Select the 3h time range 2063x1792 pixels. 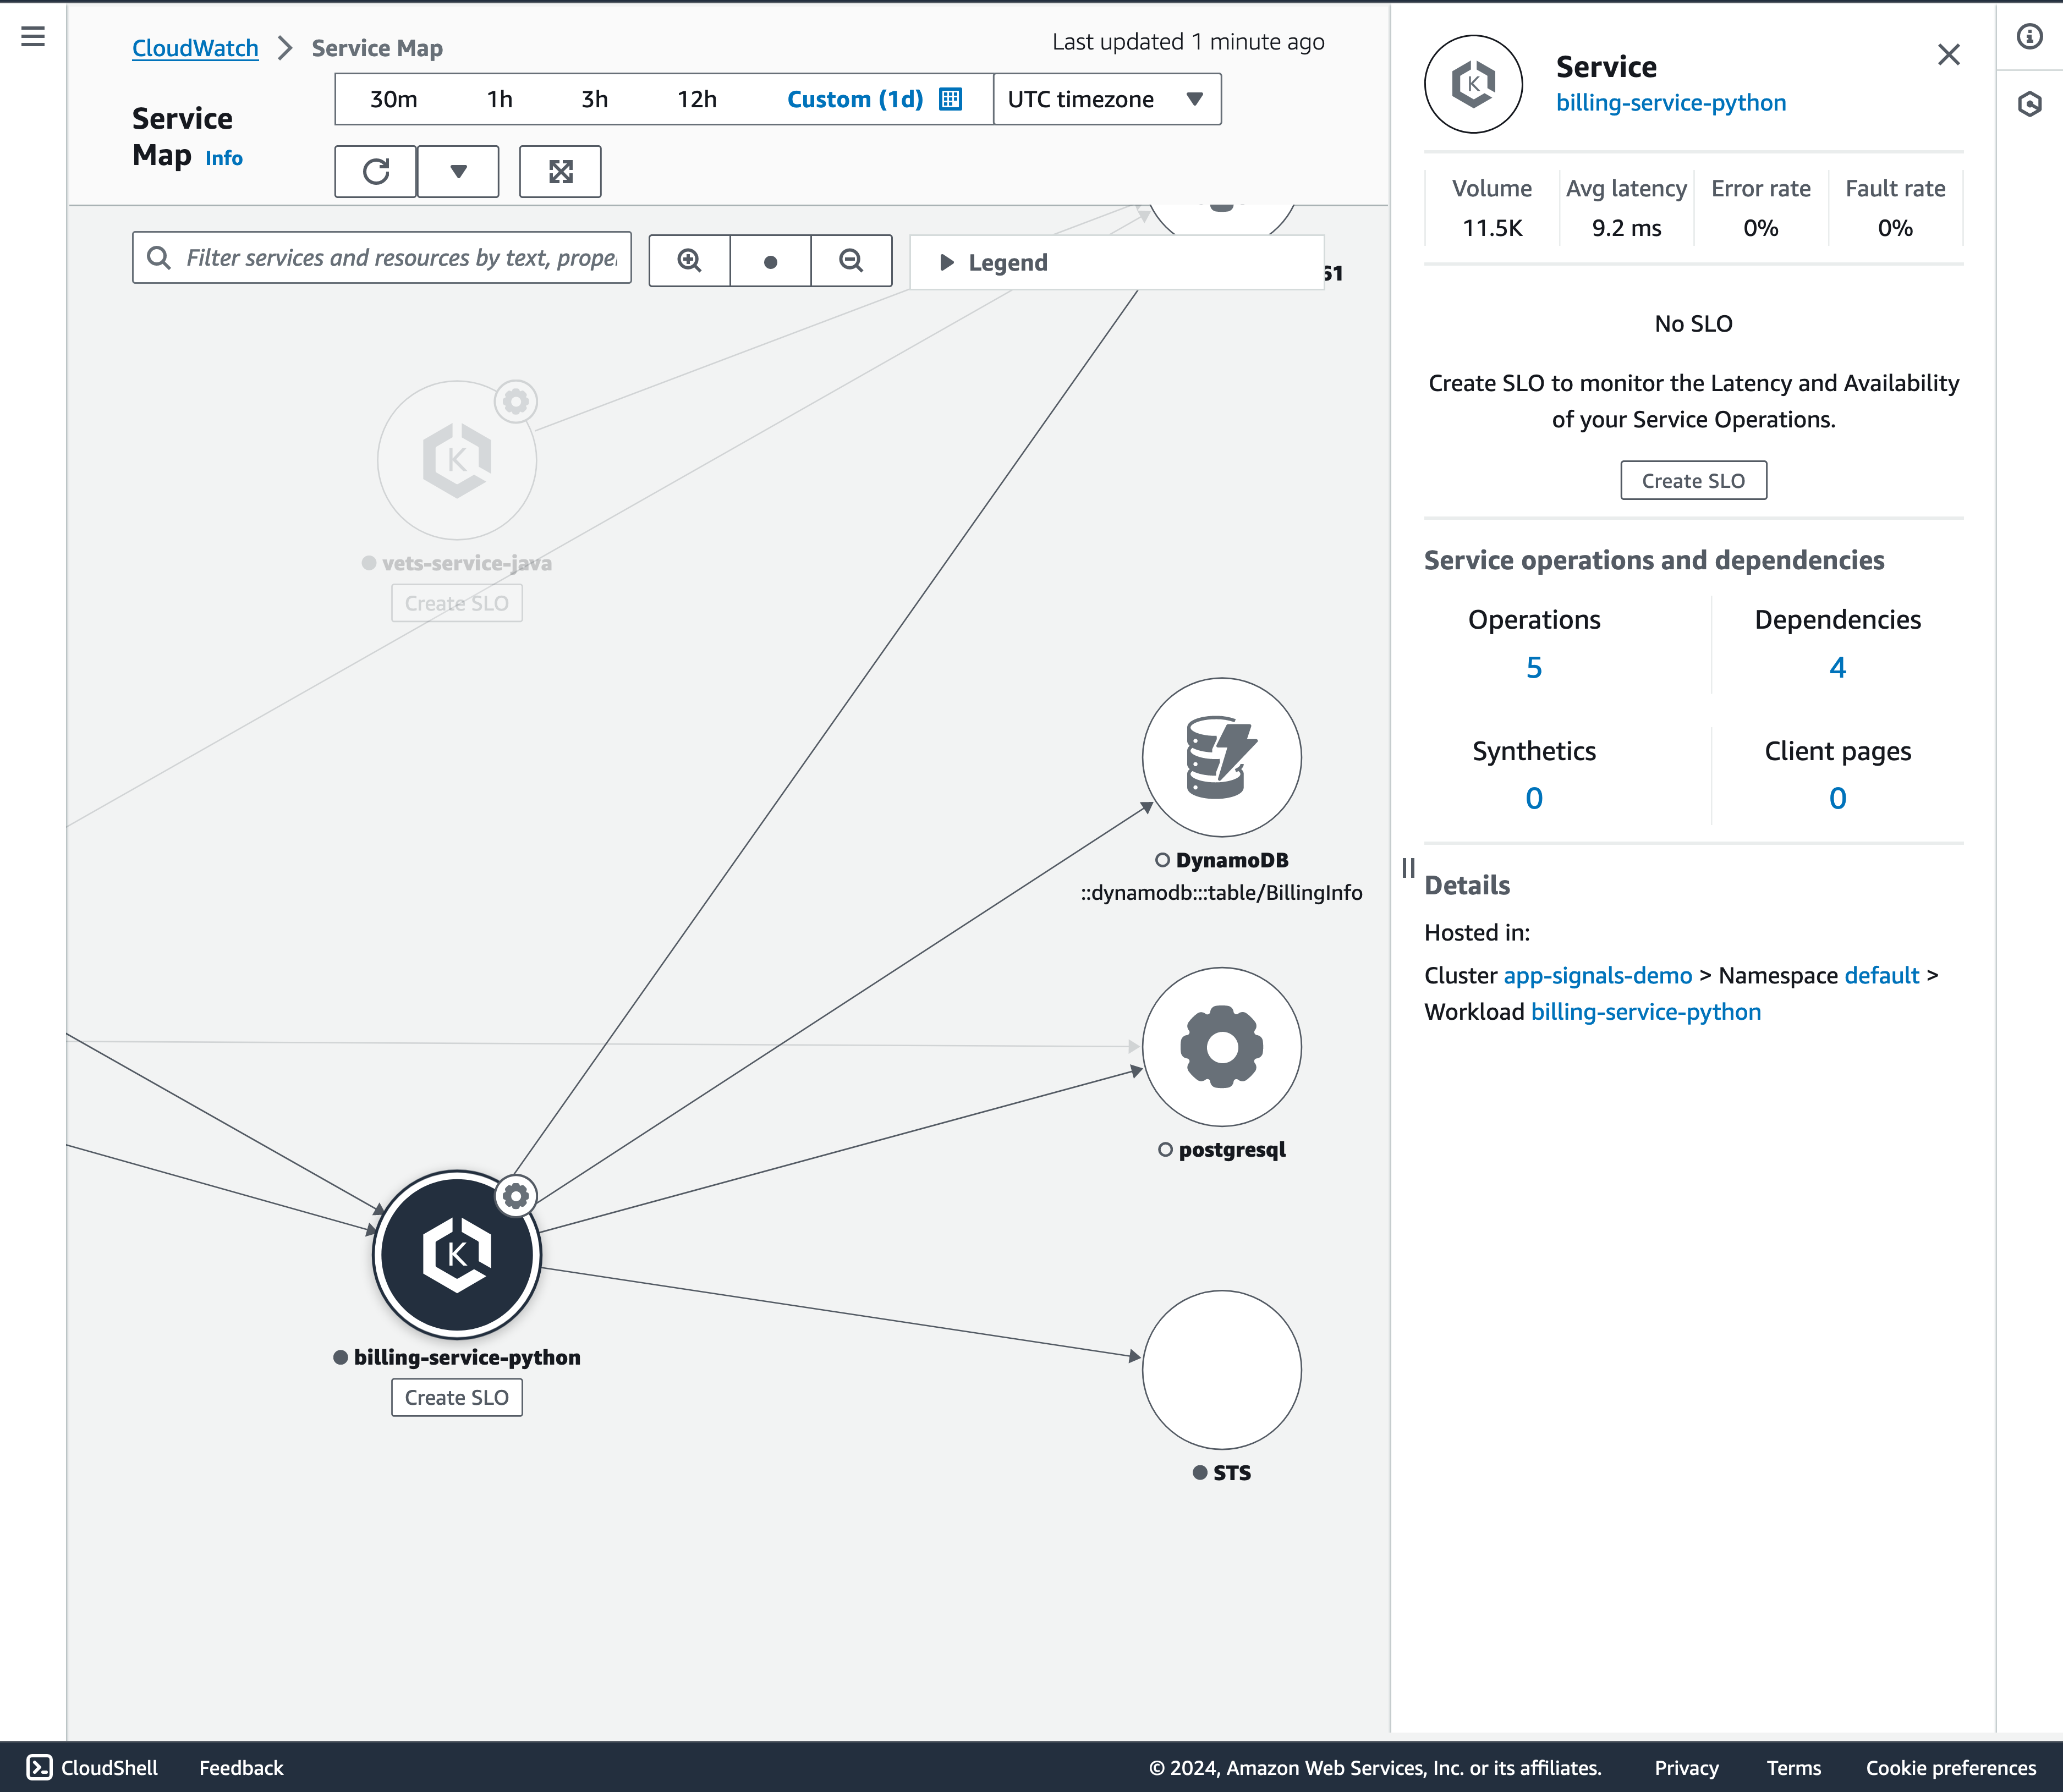tap(594, 99)
